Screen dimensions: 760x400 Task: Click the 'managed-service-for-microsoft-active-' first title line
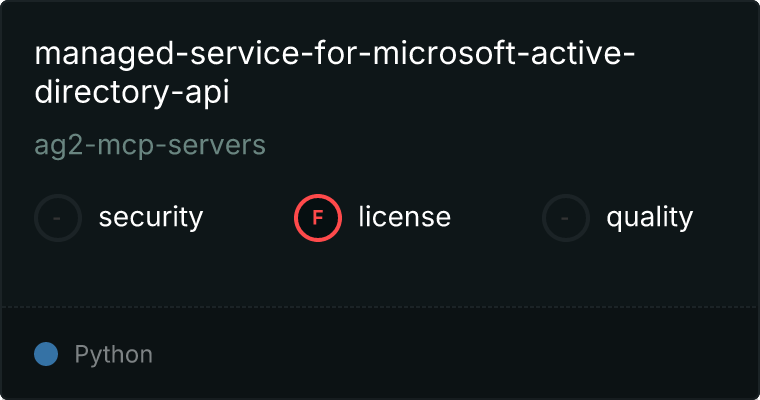334,53
